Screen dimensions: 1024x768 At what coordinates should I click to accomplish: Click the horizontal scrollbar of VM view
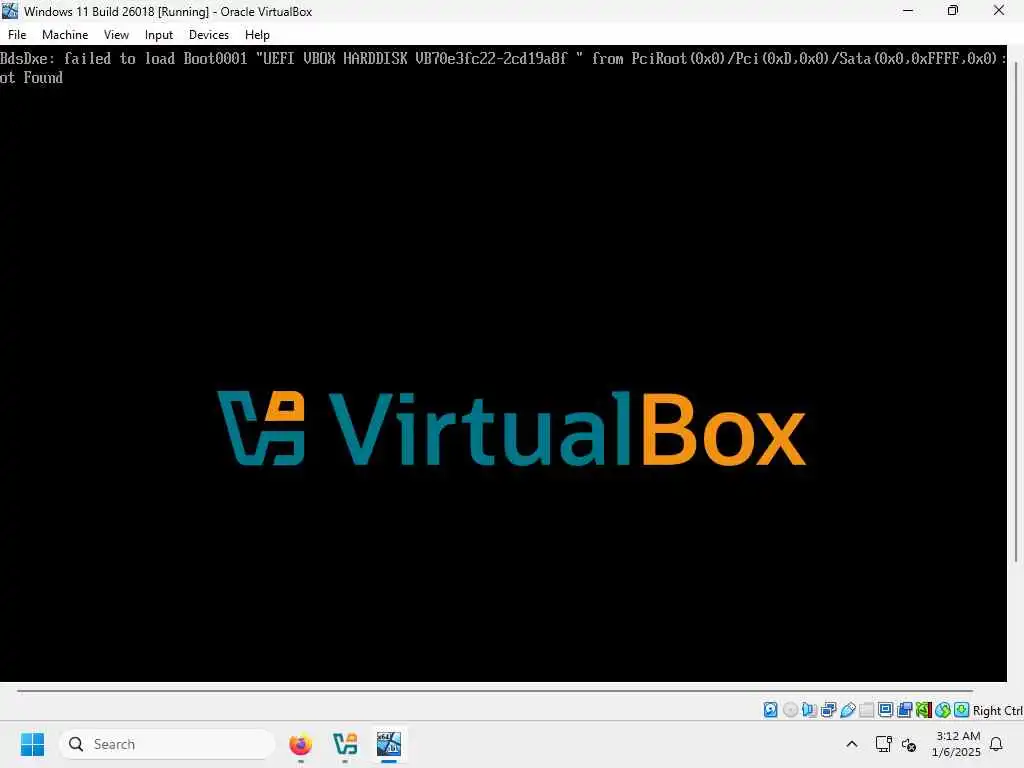[495, 690]
